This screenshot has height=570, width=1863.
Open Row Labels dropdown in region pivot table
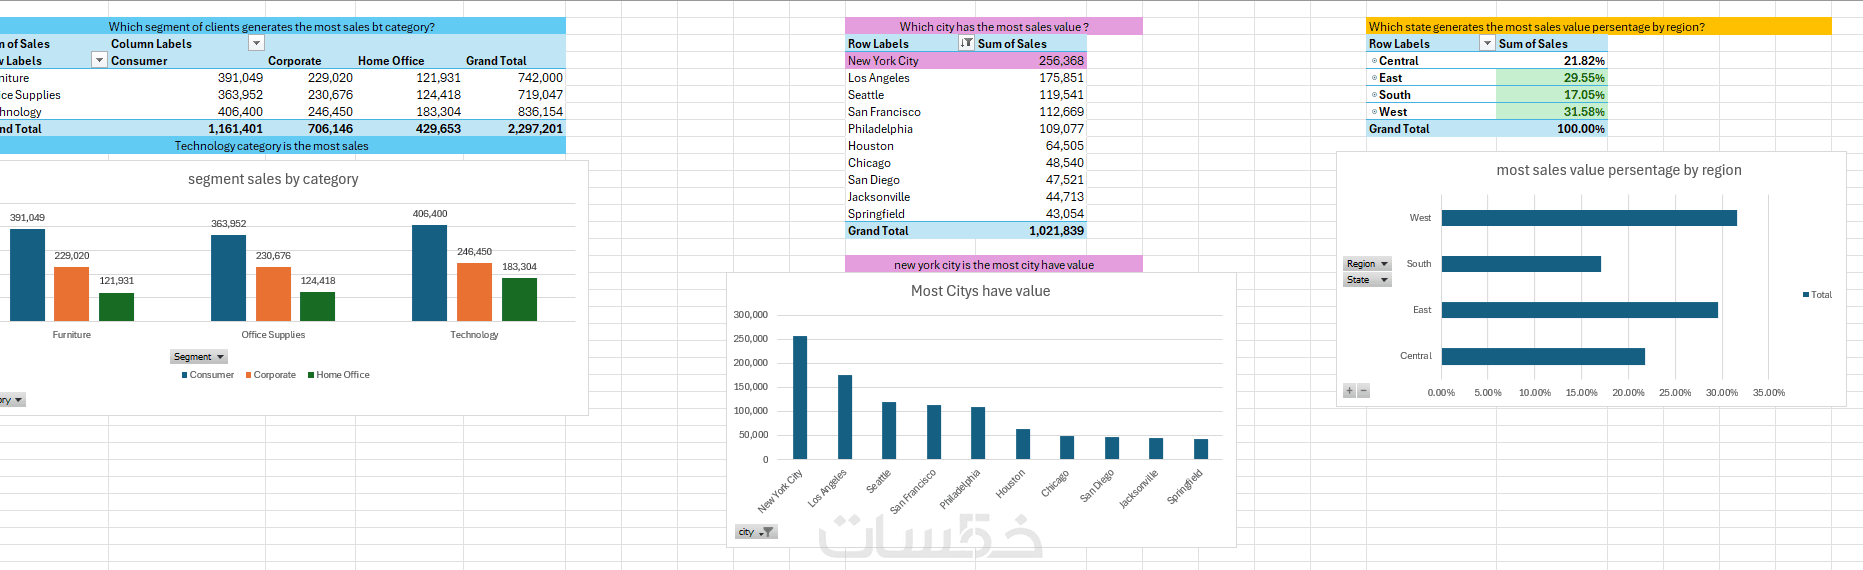point(1487,43)
